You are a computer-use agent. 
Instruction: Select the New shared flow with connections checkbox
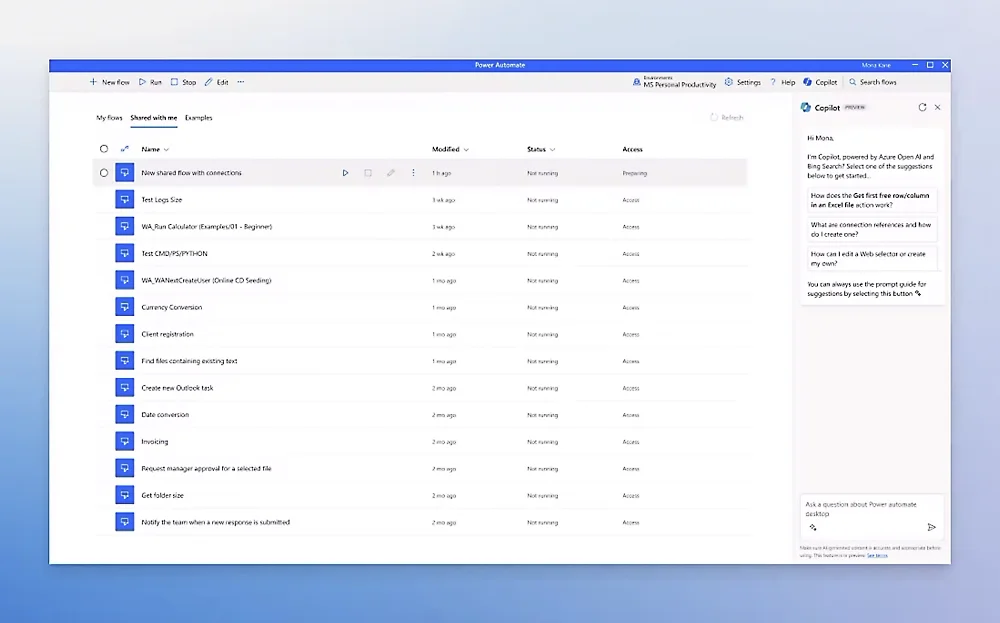click(104, 173)
